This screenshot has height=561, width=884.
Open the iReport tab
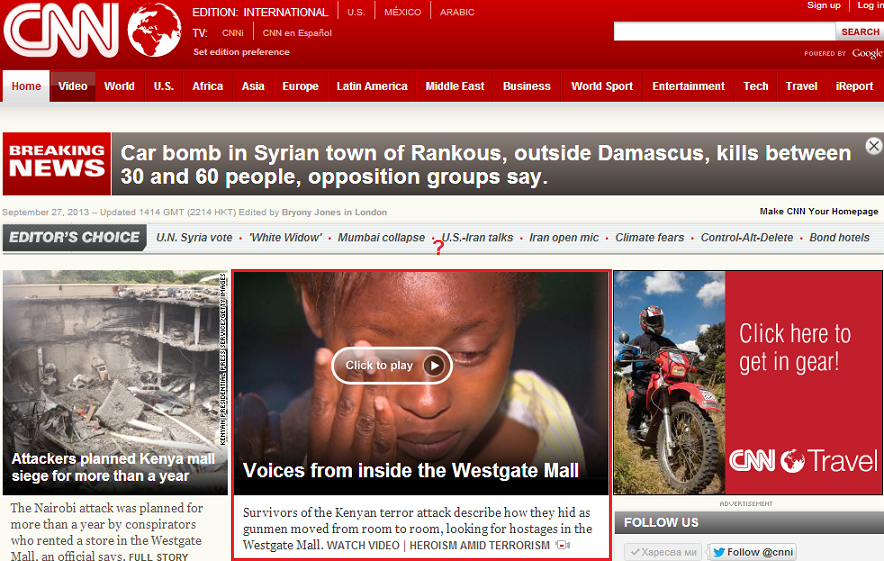(854, 86)
